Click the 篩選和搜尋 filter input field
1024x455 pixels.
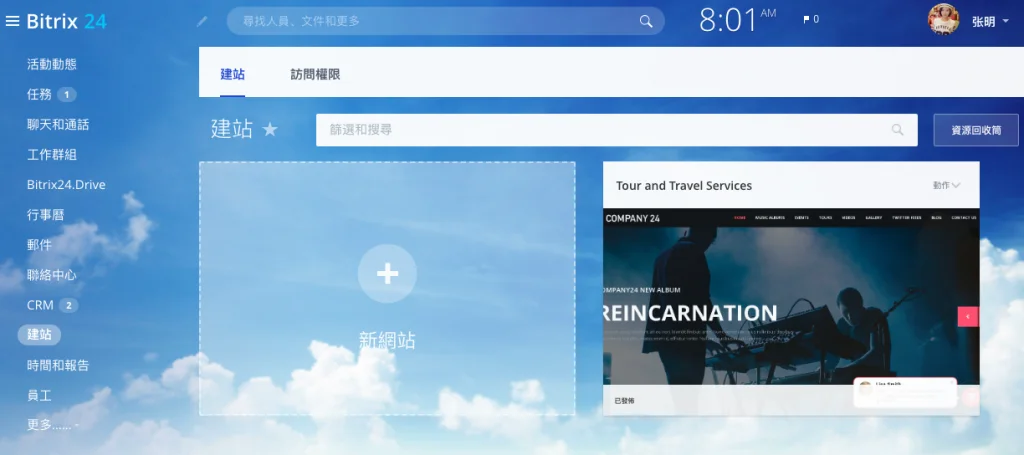616,130
